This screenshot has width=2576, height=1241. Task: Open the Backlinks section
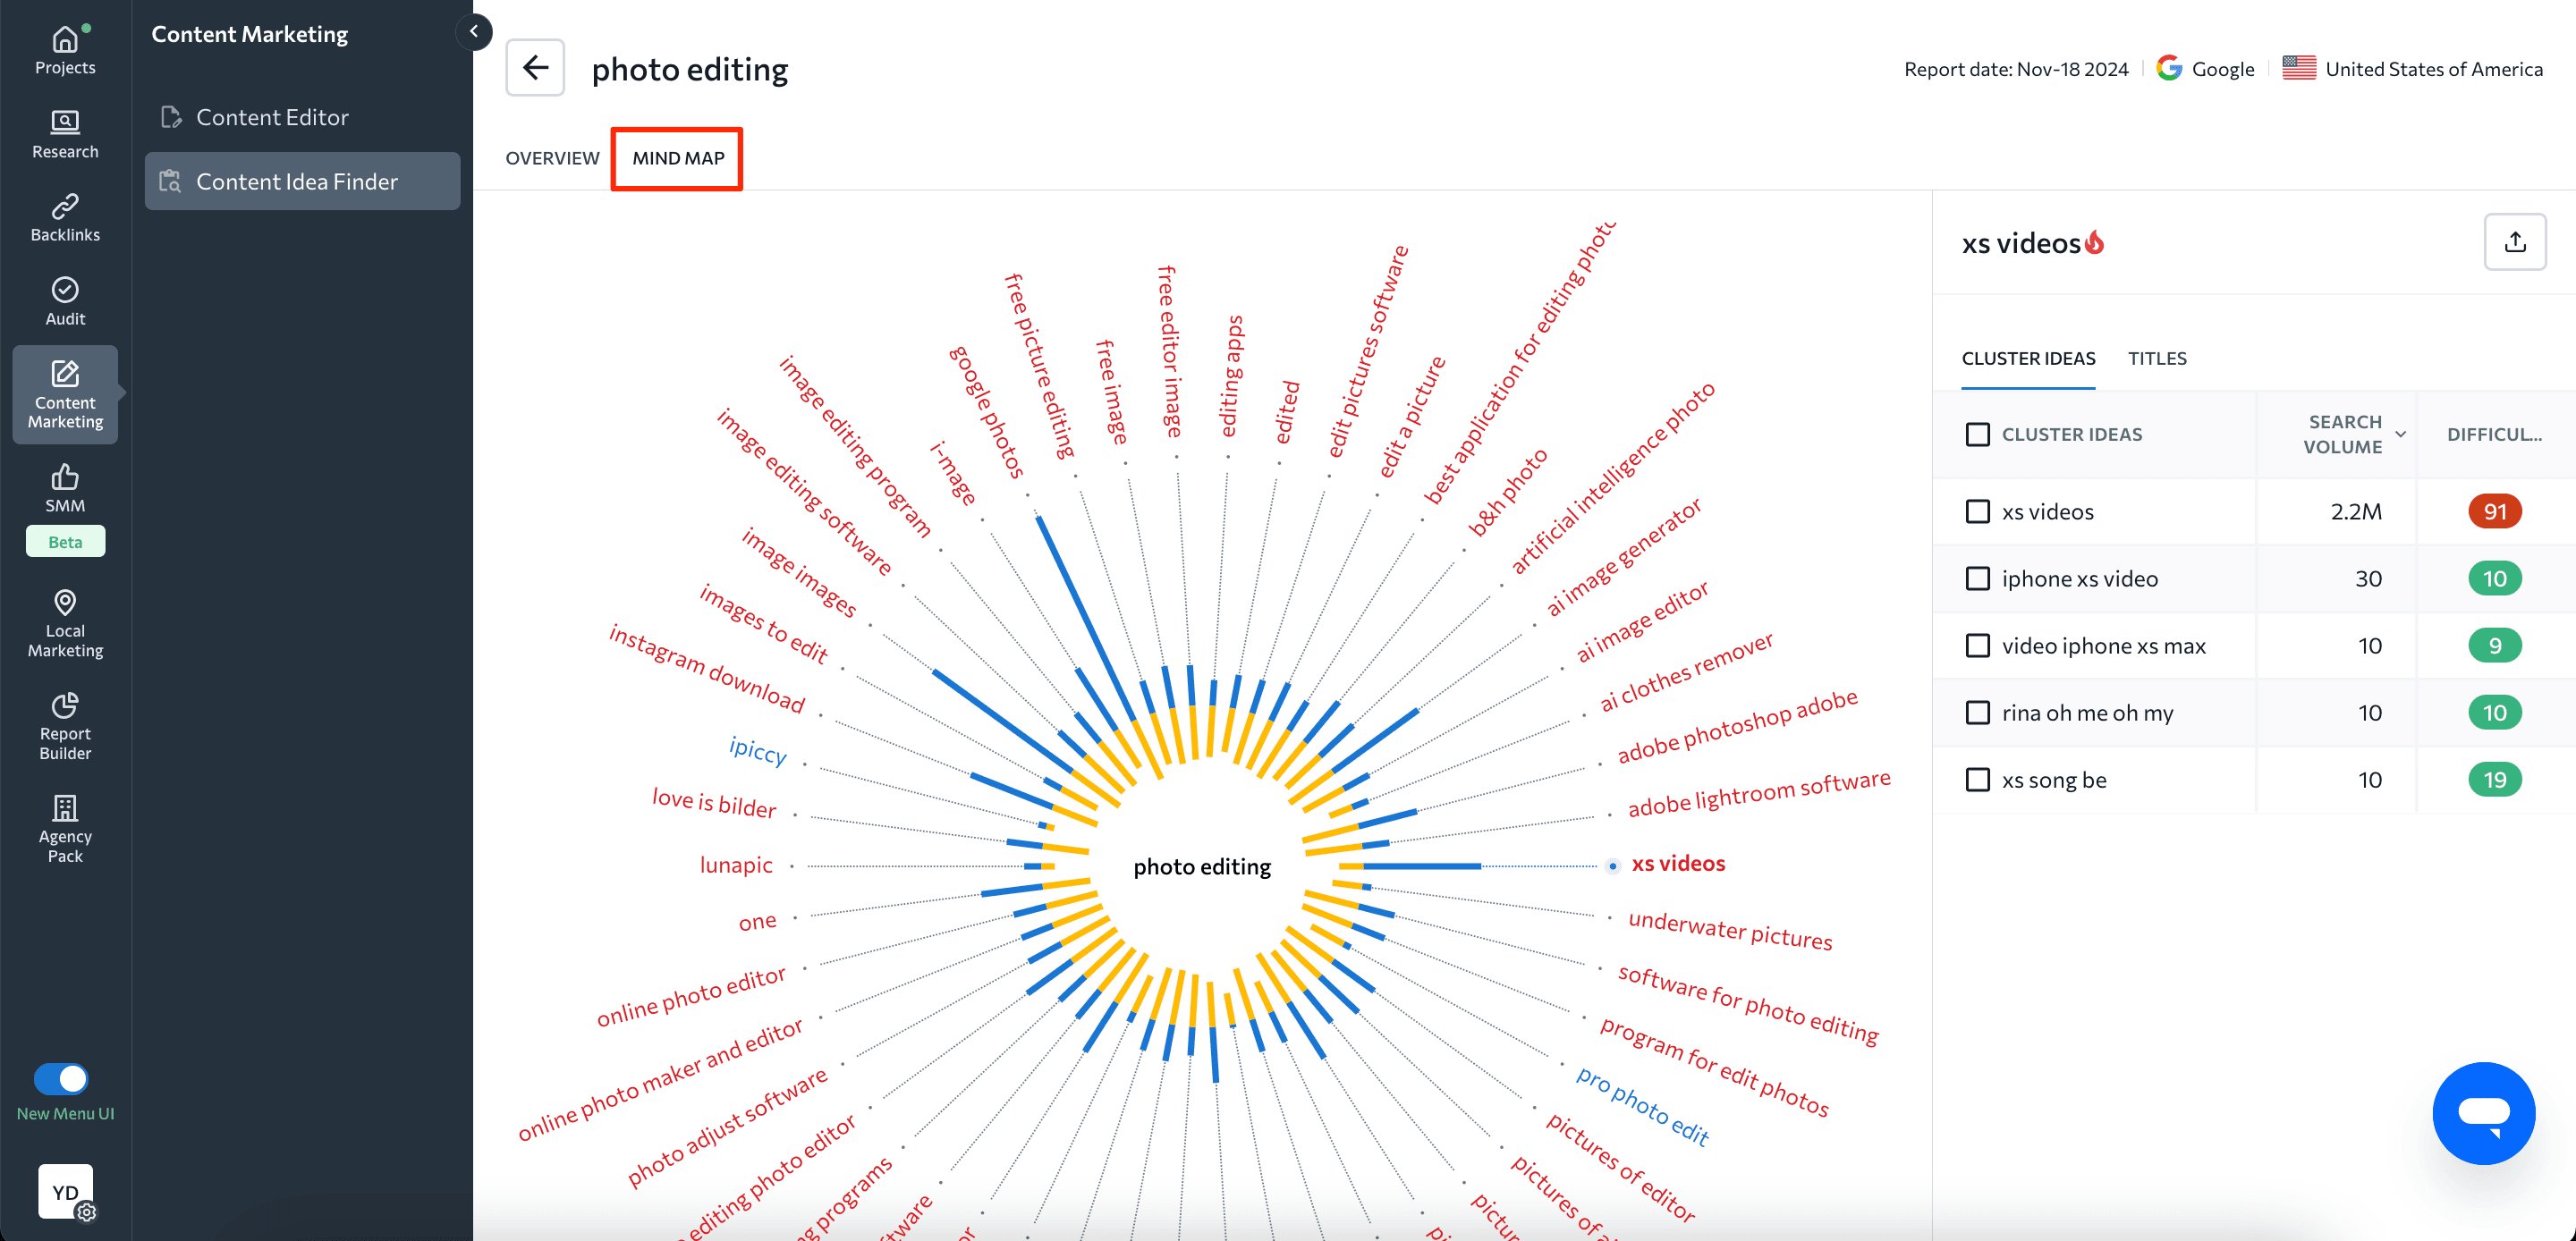[x=64, y=216]
